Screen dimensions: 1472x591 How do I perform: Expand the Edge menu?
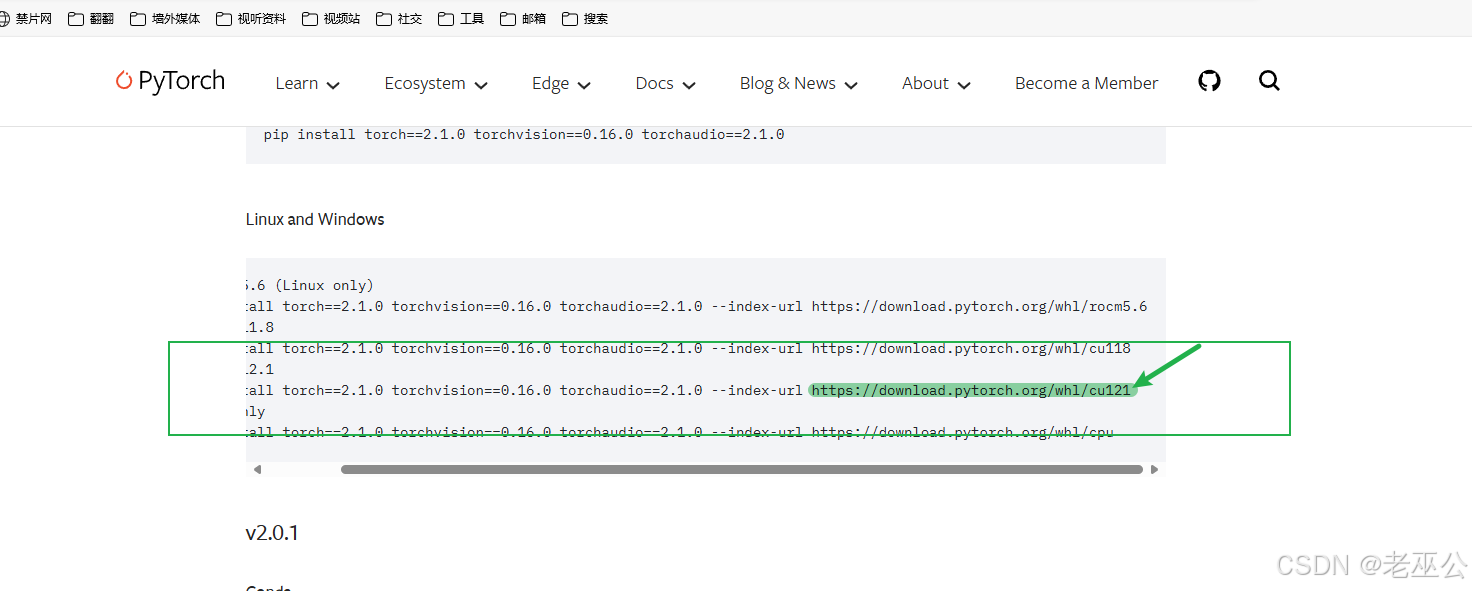coord(561,84)
